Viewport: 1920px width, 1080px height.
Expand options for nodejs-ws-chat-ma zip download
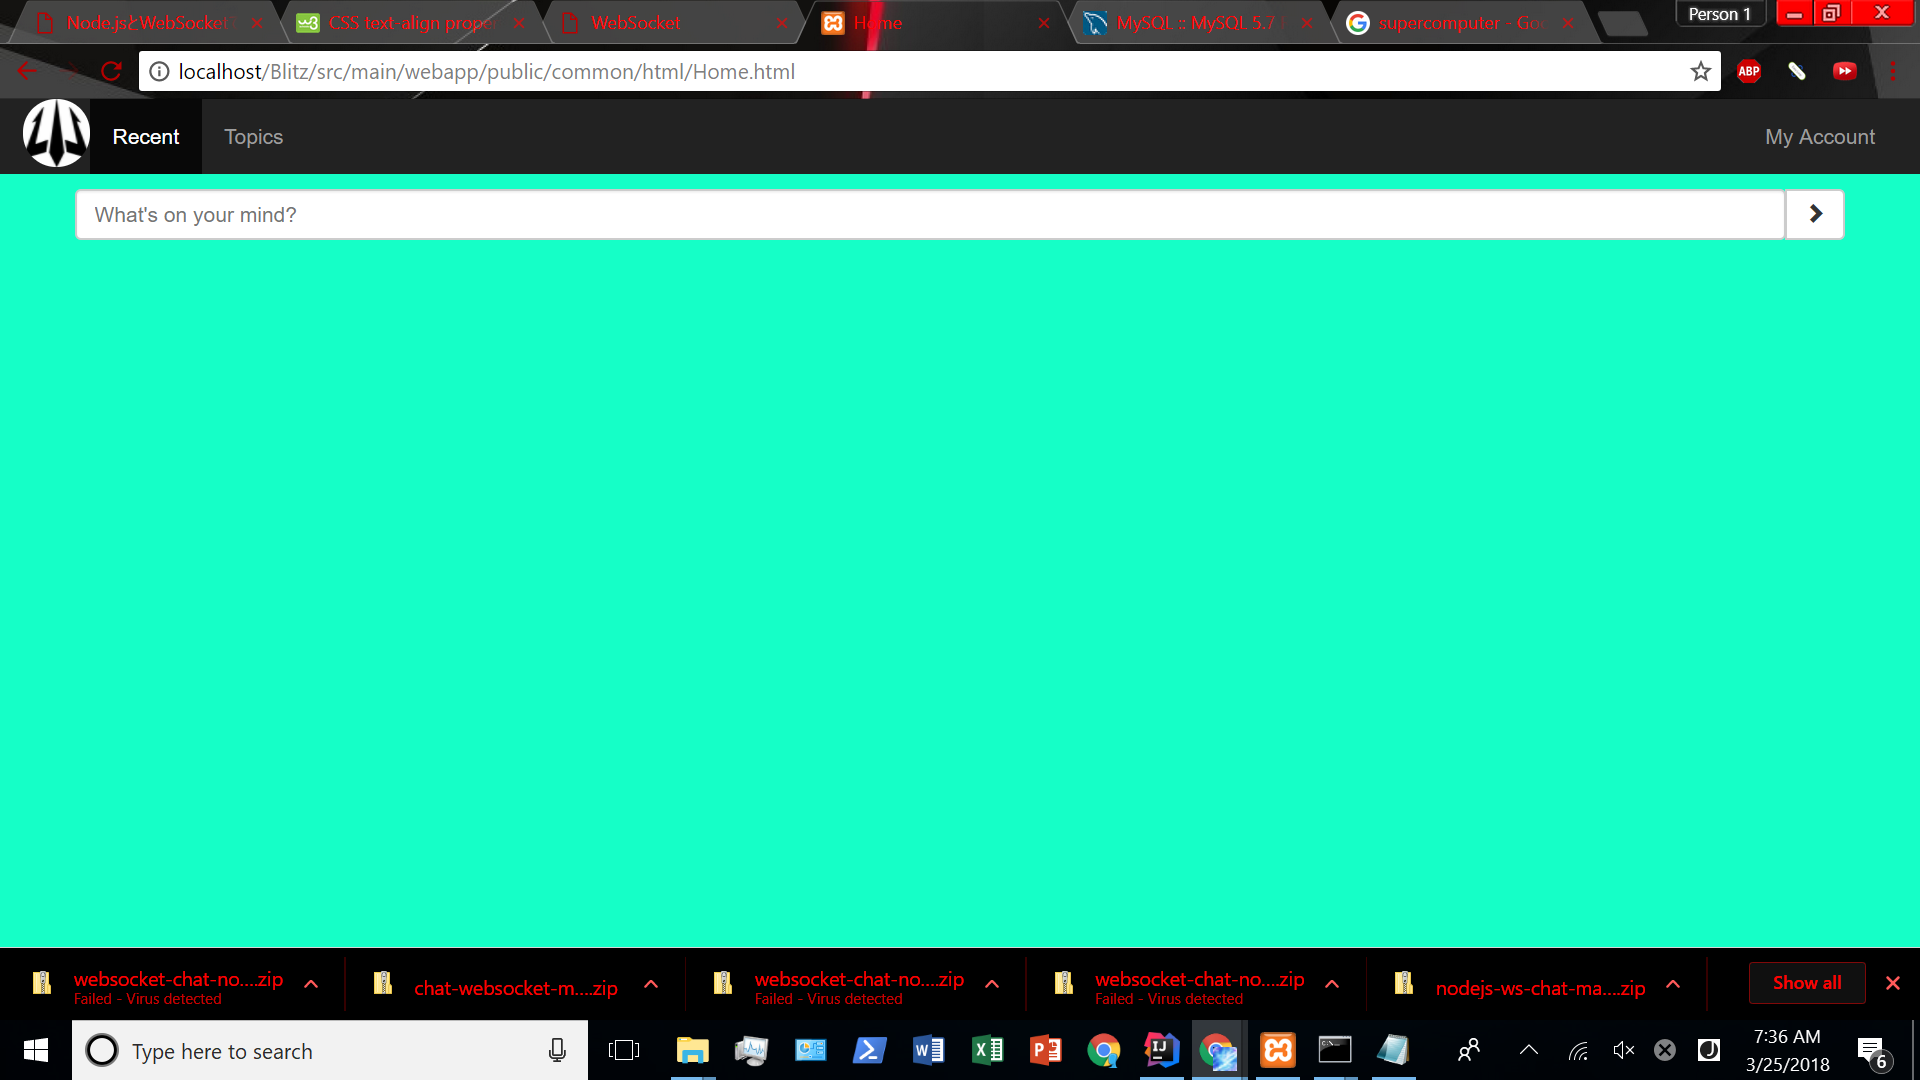pyautogui.click(x=1672, y=984)
